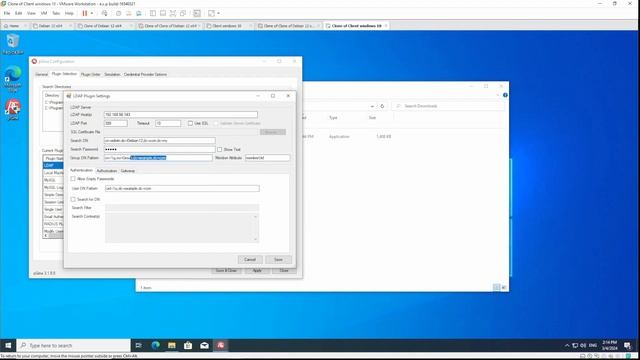The height and width of the screenshot is (360, 640).
Task: Open the power options dropdown arrow
Action: [92, 13]
